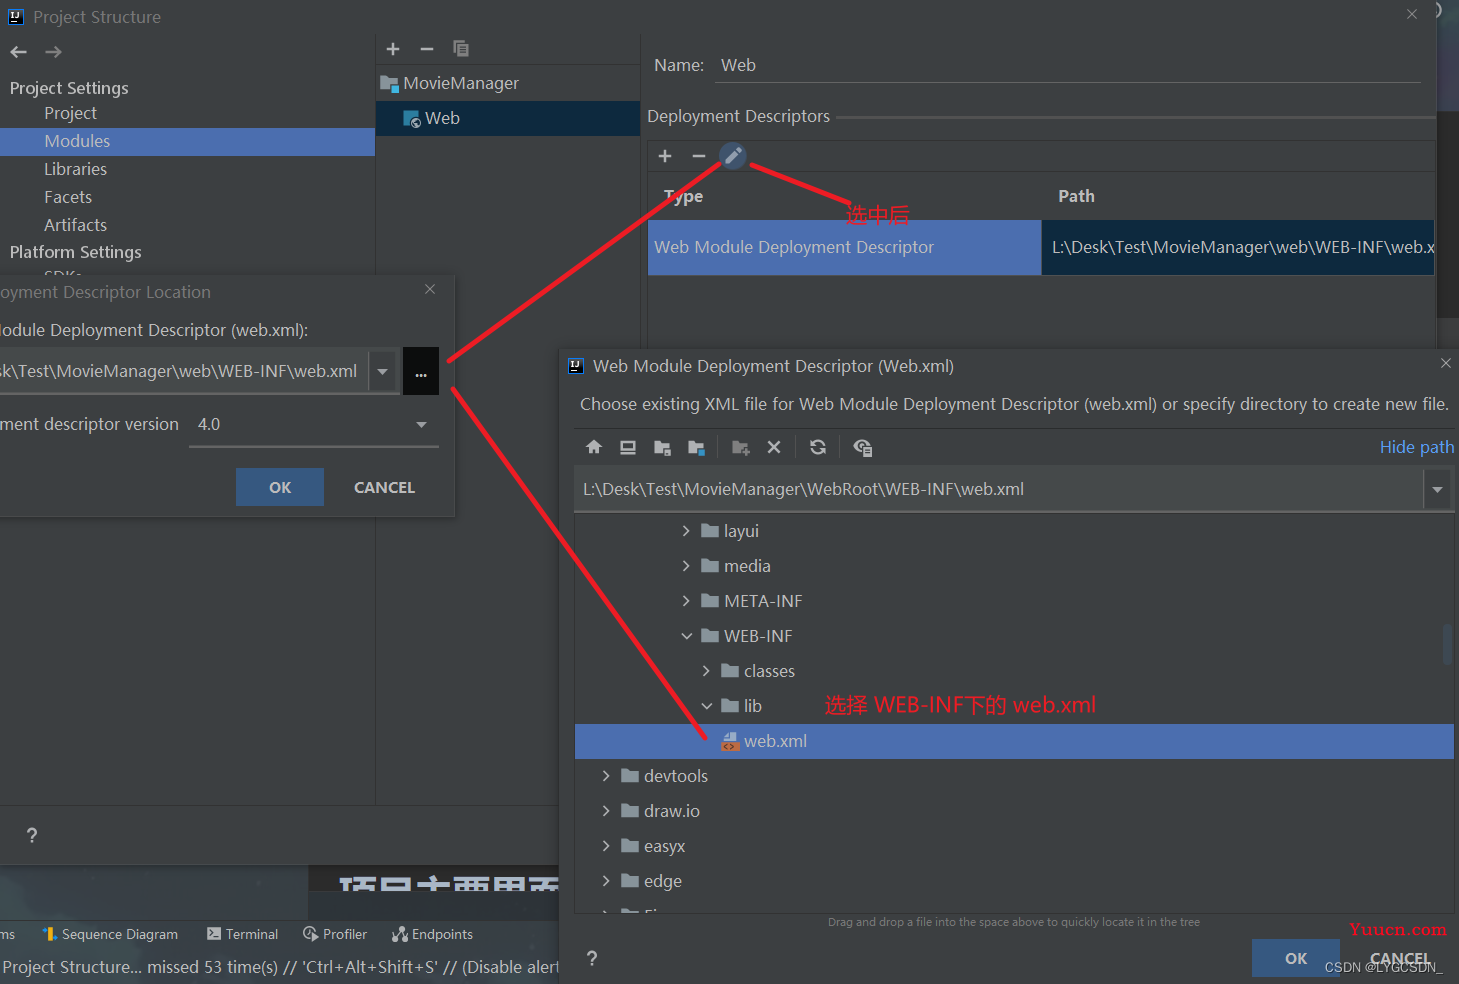The image size is (1459, 984).
Task: Open path history dropdown in file chooser
Action: pyautogui.click(x=1437, y=490)
